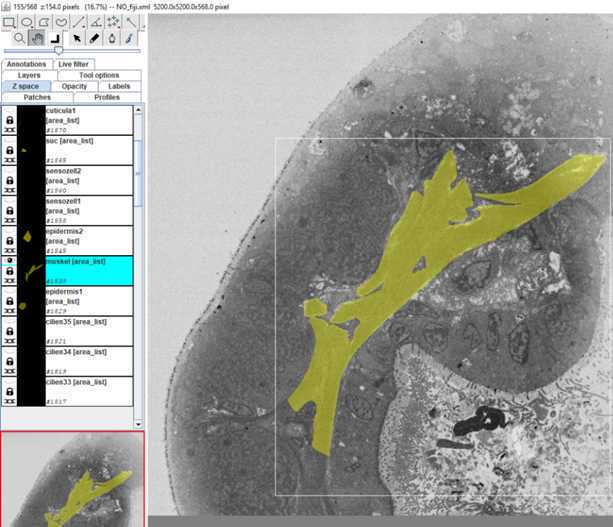This screenshot has width=613, height=527.
Task: Select the Oval selection tool
Action: (27, 22)
